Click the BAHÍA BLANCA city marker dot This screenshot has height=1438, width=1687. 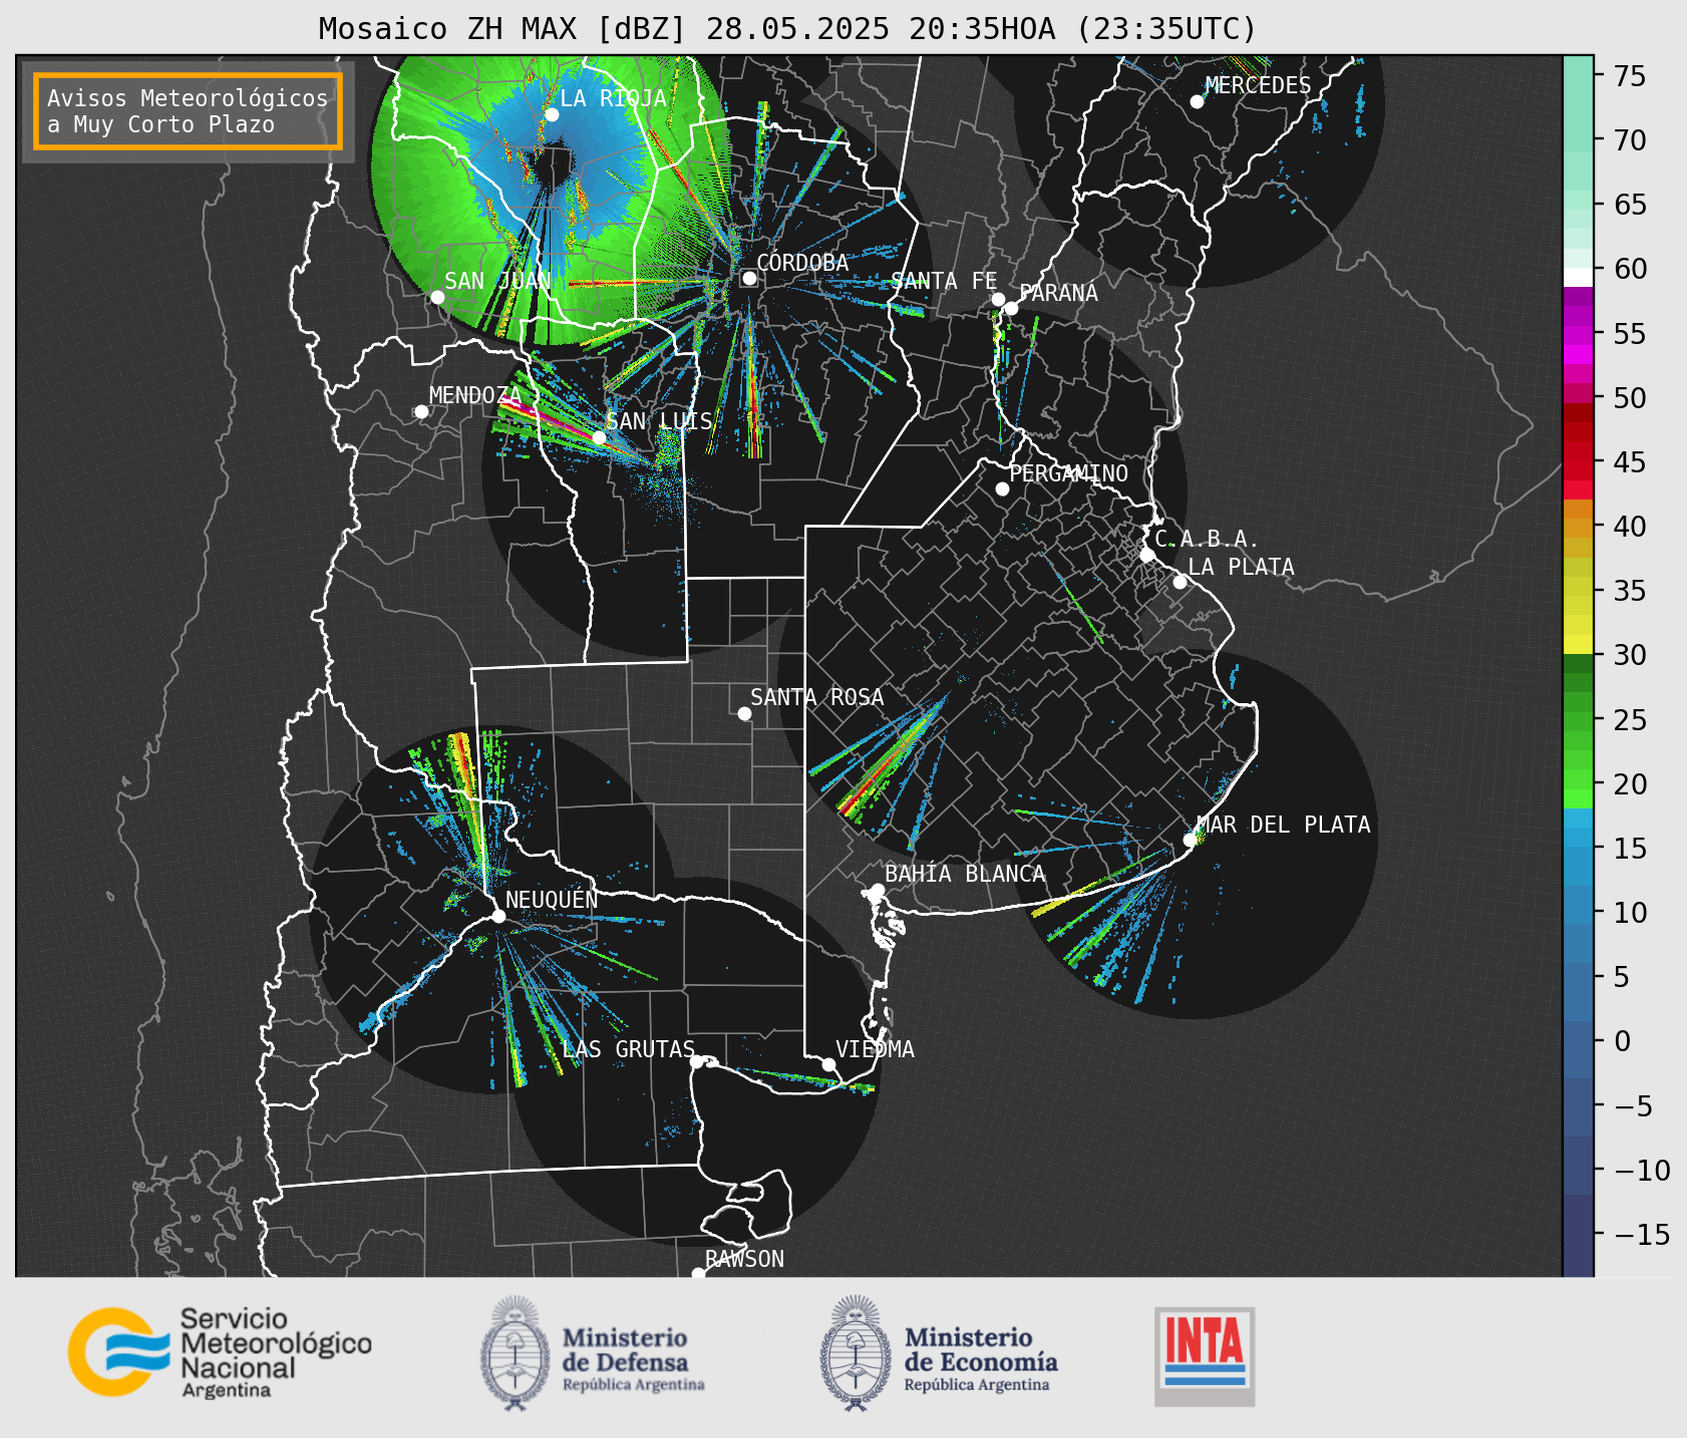[x=877, y=890]
